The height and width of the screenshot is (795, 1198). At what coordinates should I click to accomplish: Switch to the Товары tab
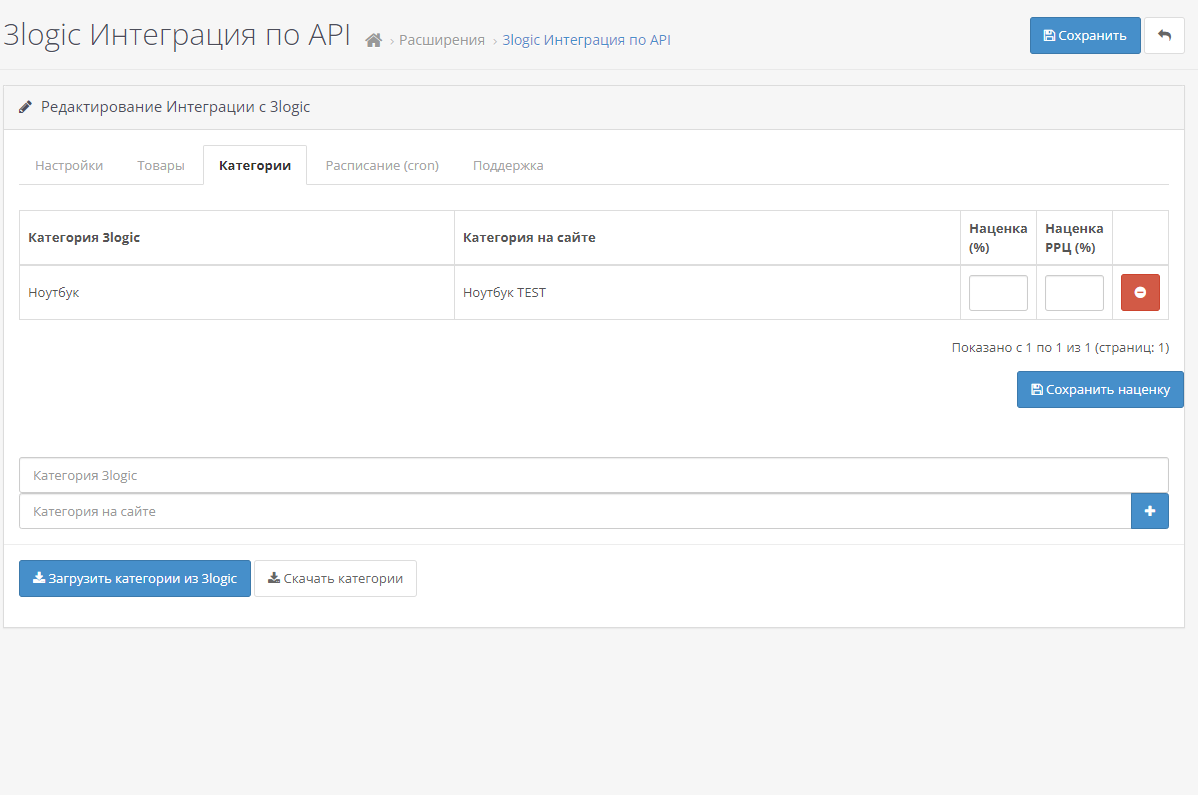[160, 166]
